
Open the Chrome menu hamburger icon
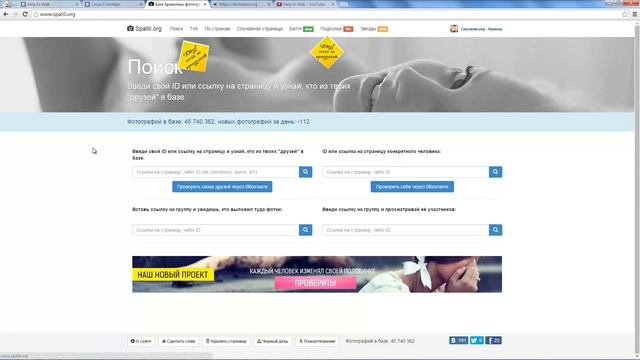(x=635, y=14)
